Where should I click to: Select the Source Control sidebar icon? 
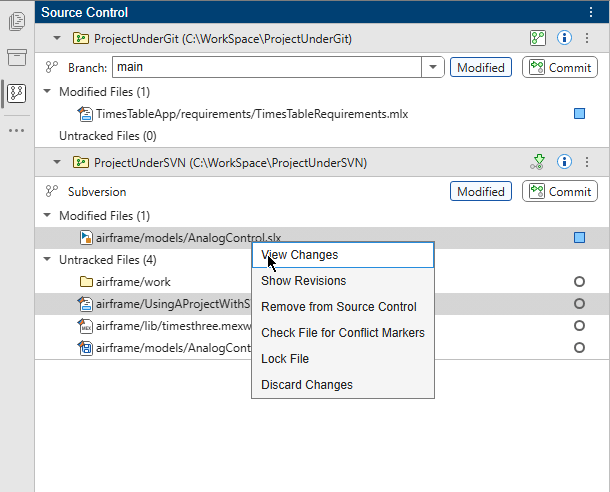coord(17,94)
